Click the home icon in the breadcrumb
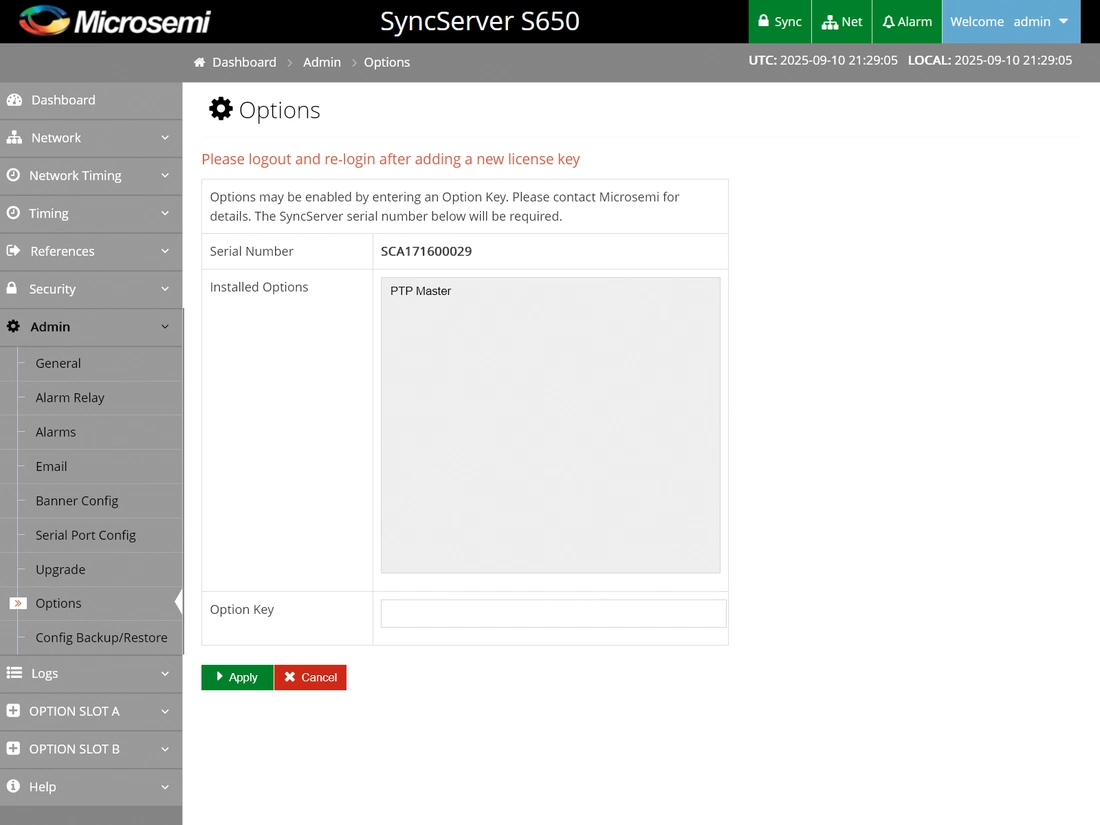The image size is (1100, 825). click(x=199, y=62)
